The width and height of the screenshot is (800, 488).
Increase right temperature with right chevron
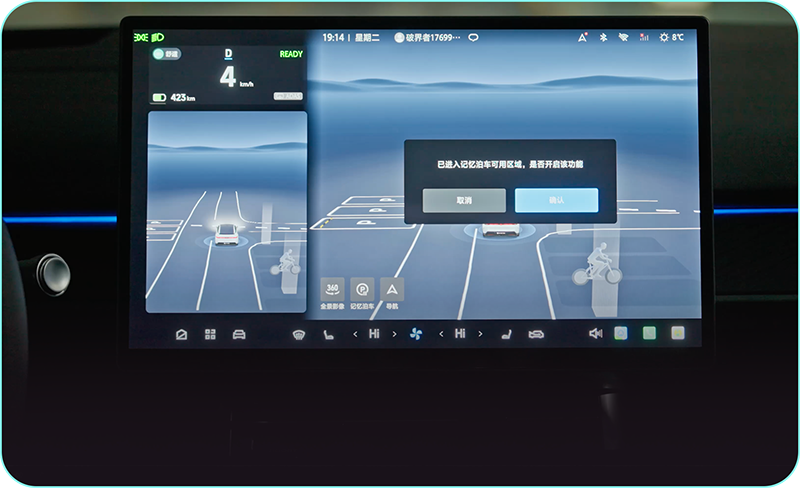479,334
